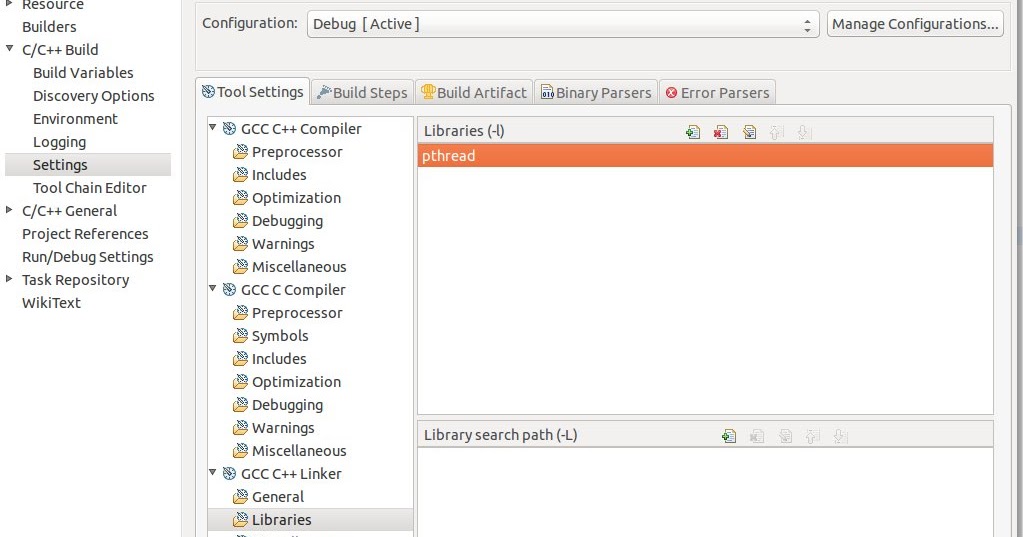Open the Configuration dropdown showing Debug

[x=563, y=24]
